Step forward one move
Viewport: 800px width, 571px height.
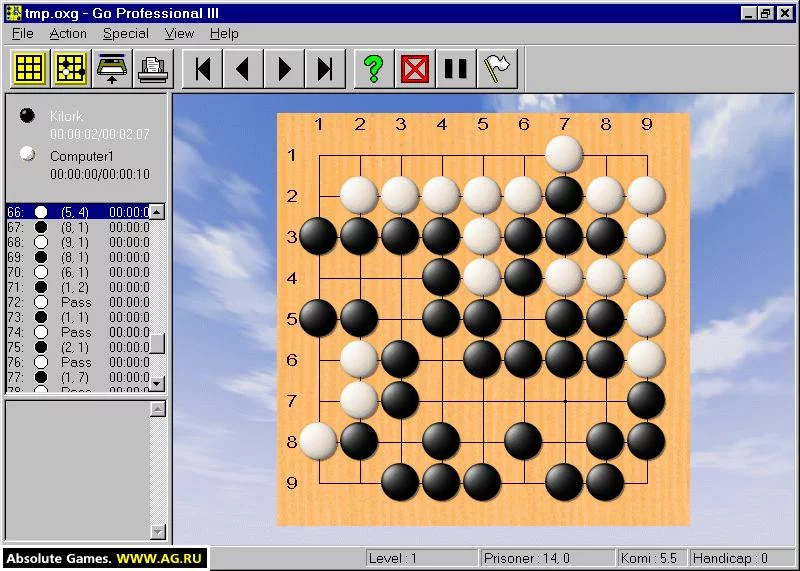[x=284, y=68]
